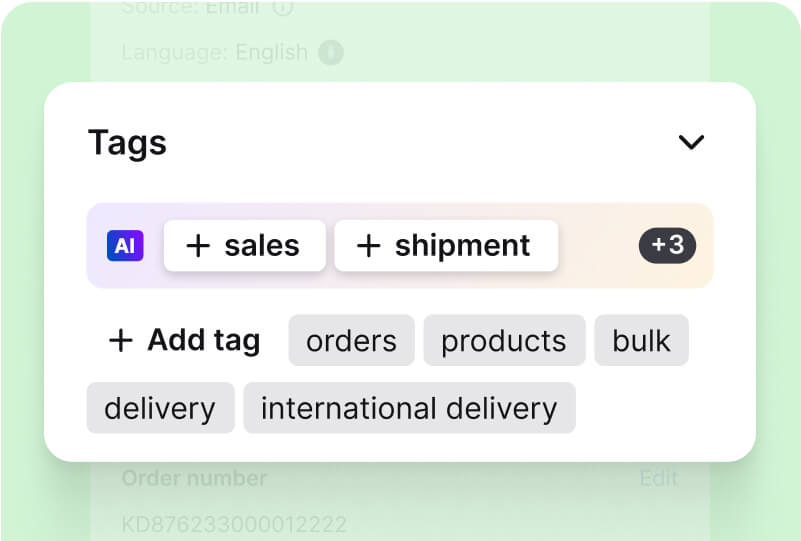Viewport: 801px width, 541px height.
Task: Click the info icon beside Language English
Action: 331,52
